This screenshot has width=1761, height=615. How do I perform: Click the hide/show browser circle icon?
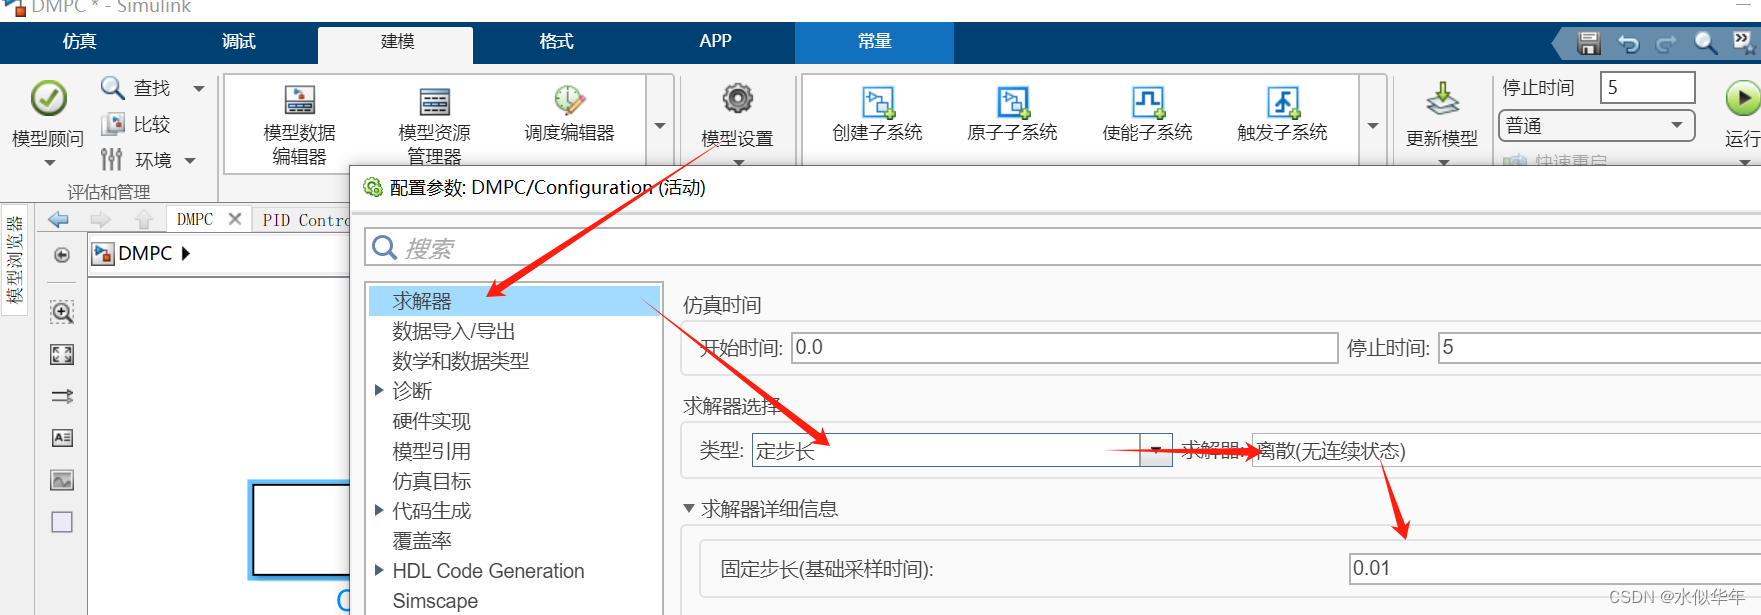click(62, 255)
